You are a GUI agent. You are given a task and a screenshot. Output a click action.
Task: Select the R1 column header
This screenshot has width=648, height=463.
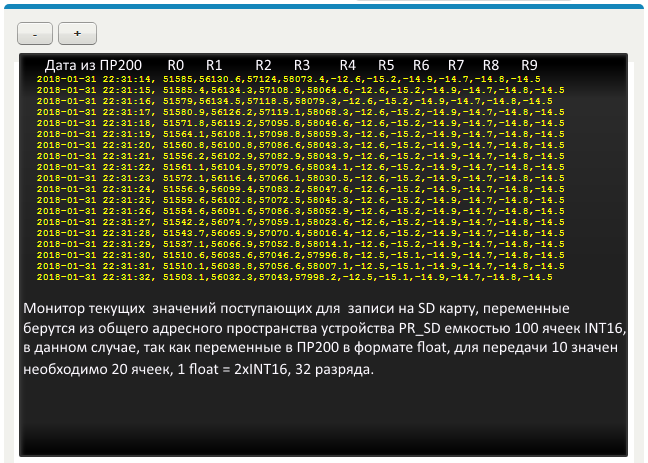pos(214,65)
